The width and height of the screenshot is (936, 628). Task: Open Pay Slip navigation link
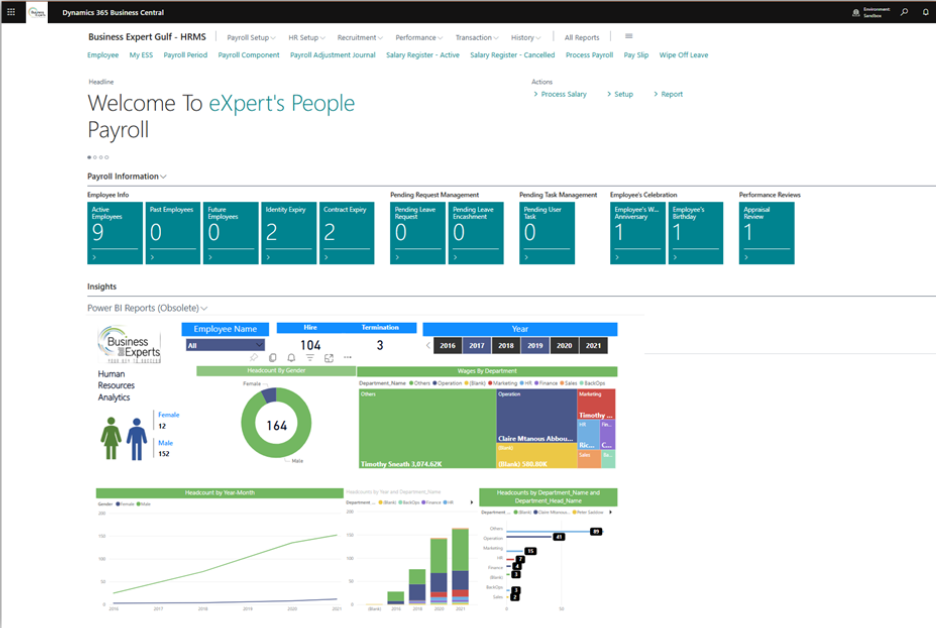click(636, 55)
